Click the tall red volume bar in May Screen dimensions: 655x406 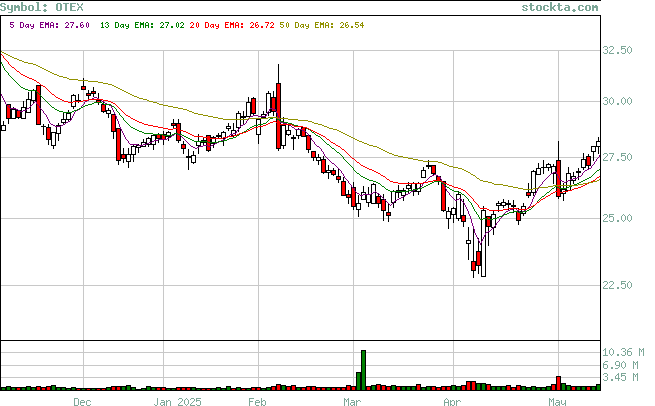tap(559, 383)
